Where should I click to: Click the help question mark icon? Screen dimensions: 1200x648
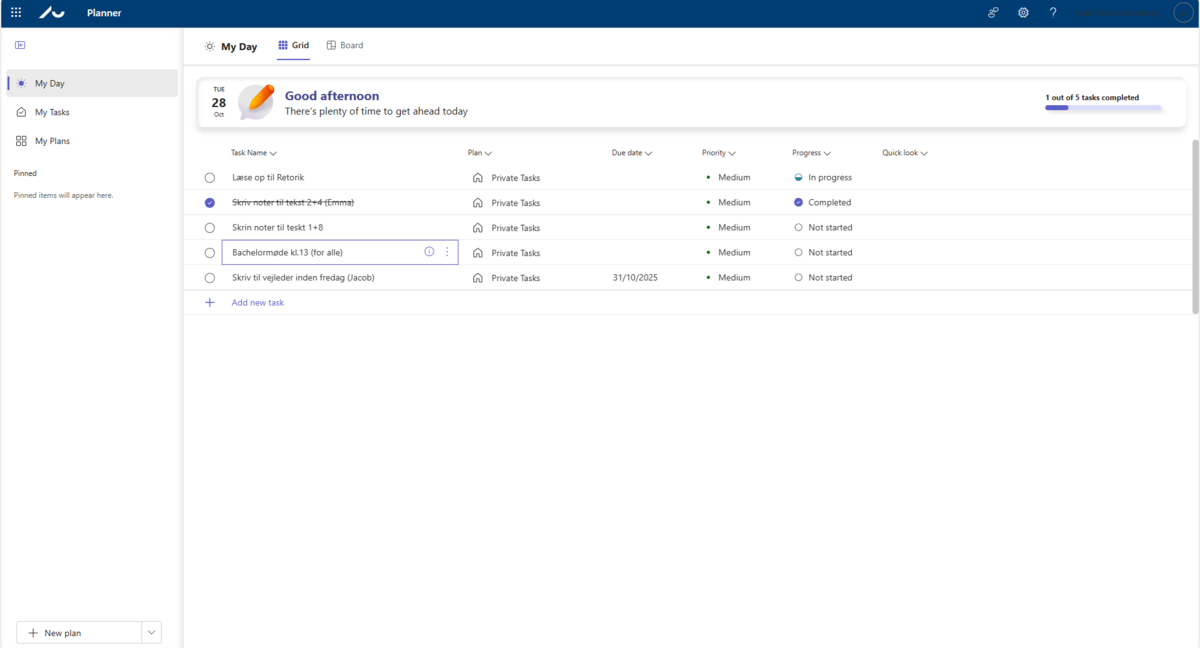coord(1053,13)
